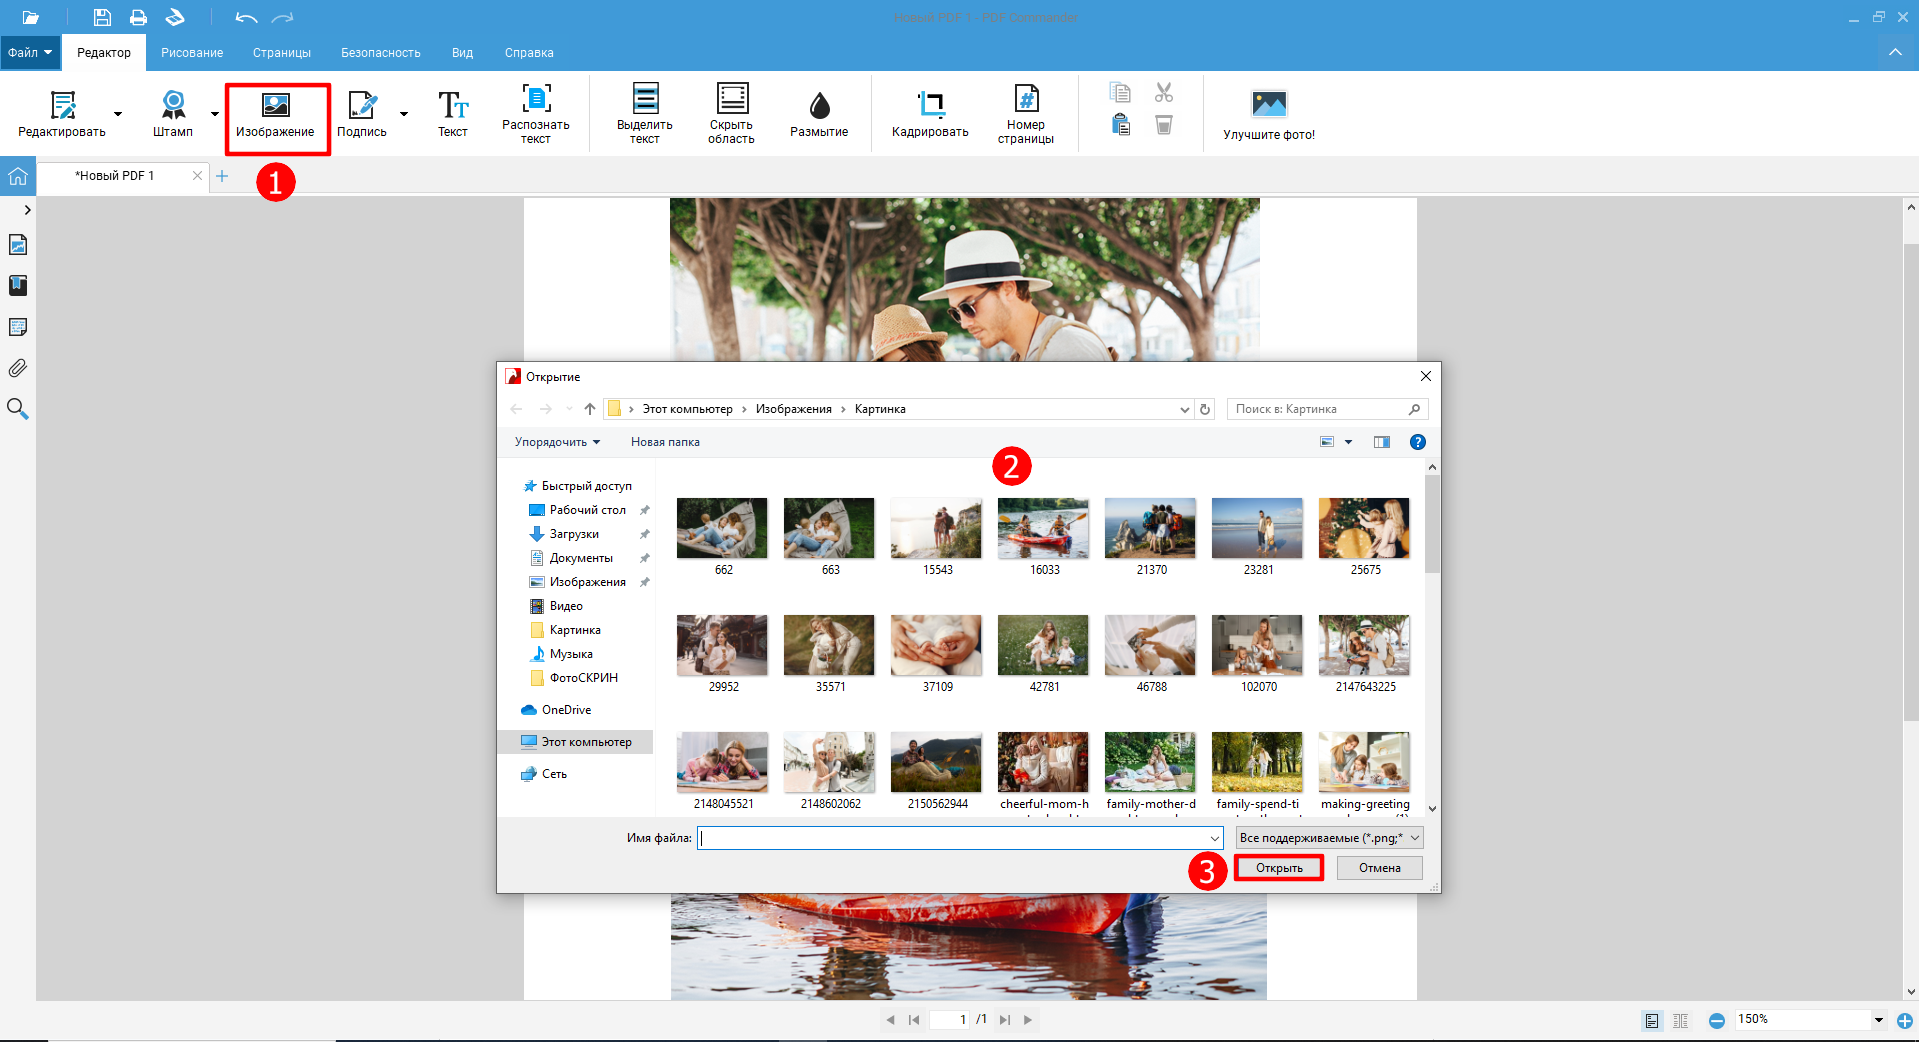Image resolution: width=1919 pixels, height=1042 pixels.
Task: Click the Номер страницы tool
Action: (x=1025, y=114)
